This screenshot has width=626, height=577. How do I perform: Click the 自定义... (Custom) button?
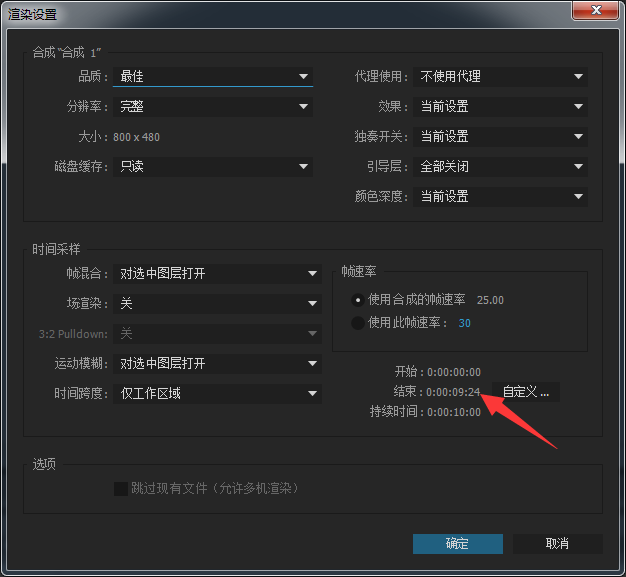tap(525, 392)
